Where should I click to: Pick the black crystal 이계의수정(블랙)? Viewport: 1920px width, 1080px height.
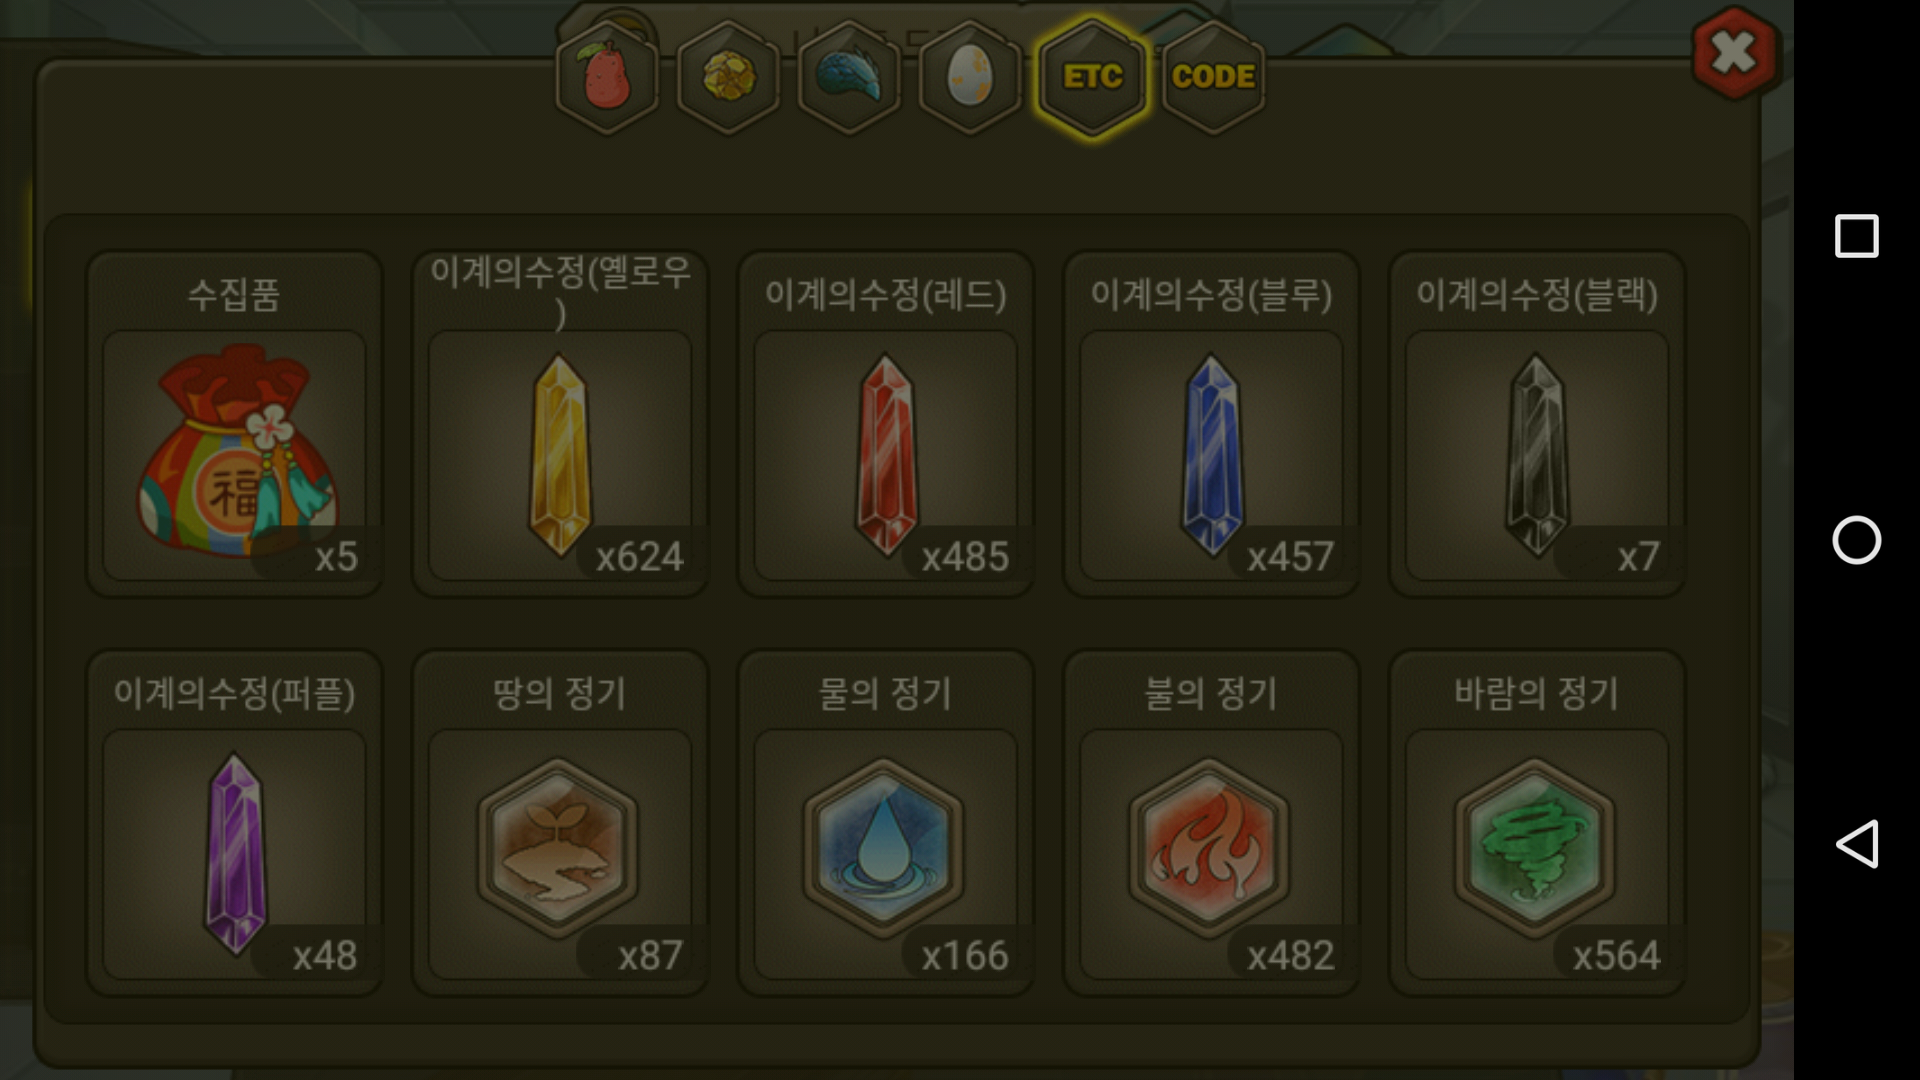pyautogui.click(x=1537, y=424)
